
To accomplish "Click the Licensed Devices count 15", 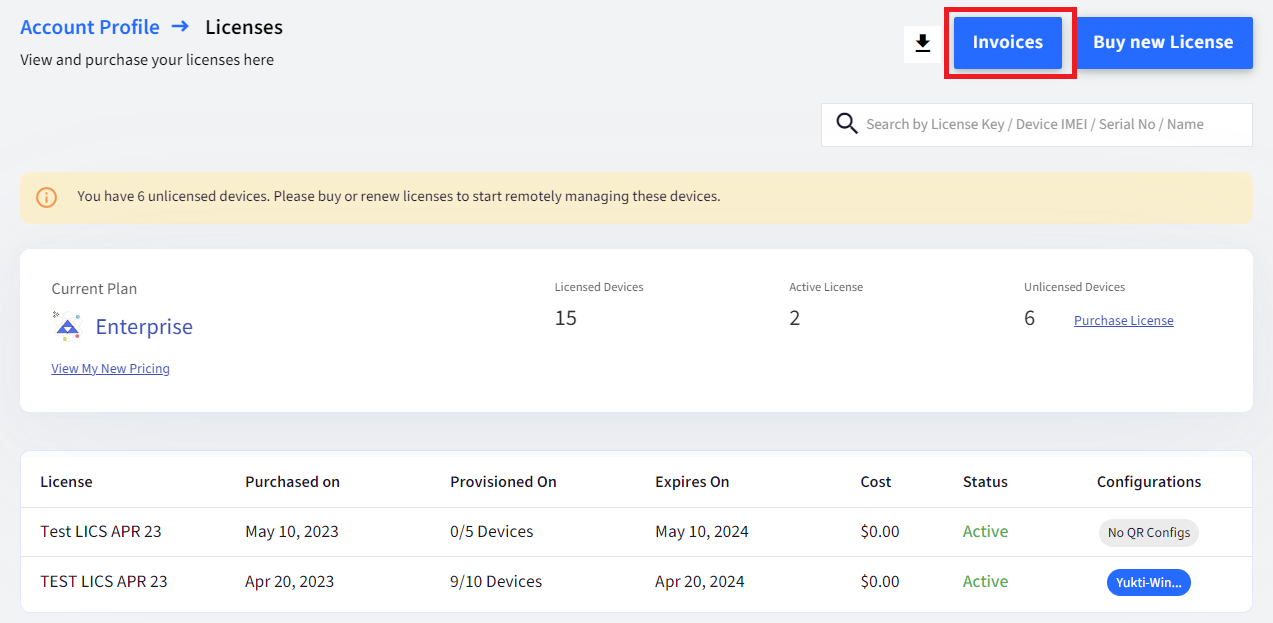I will coord(566,319).
